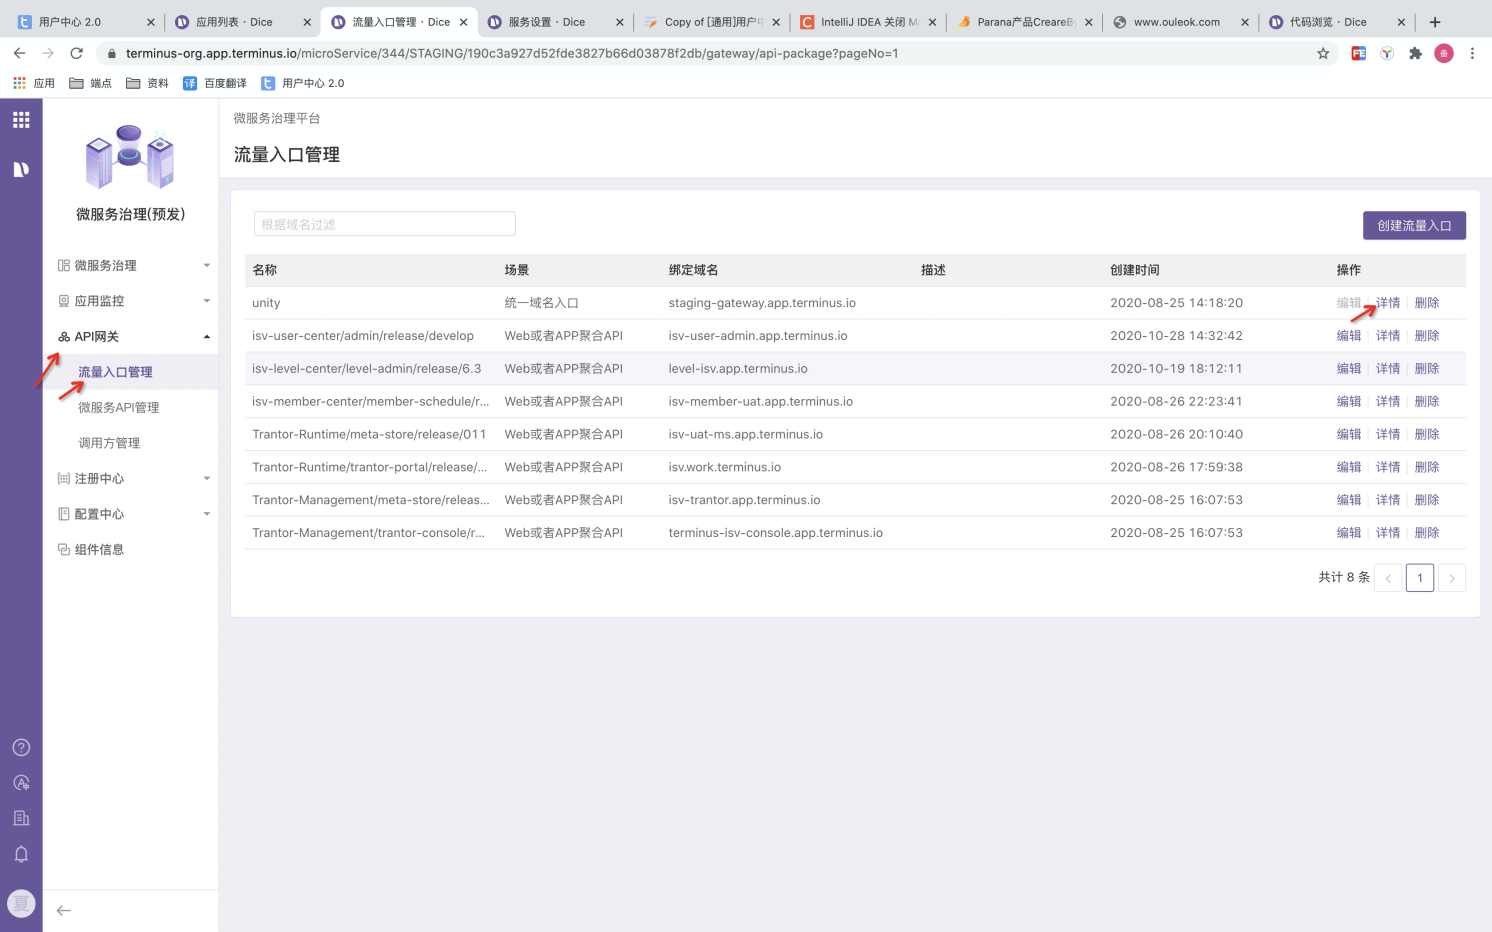Open the 应用 apps bookmark
1492x932 pixels.
point(34,83)
